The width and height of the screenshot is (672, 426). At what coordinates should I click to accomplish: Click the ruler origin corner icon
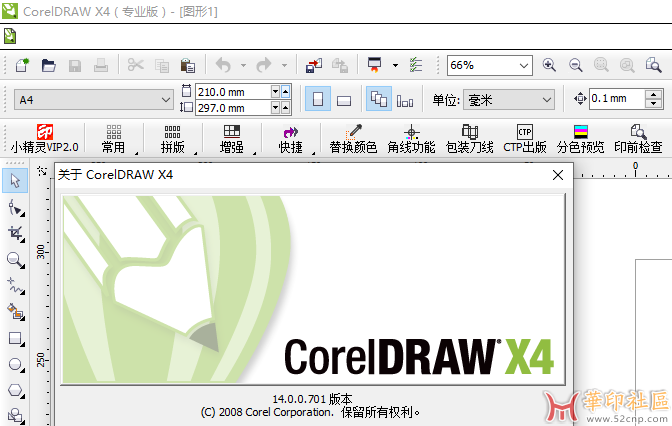[42, 172]
